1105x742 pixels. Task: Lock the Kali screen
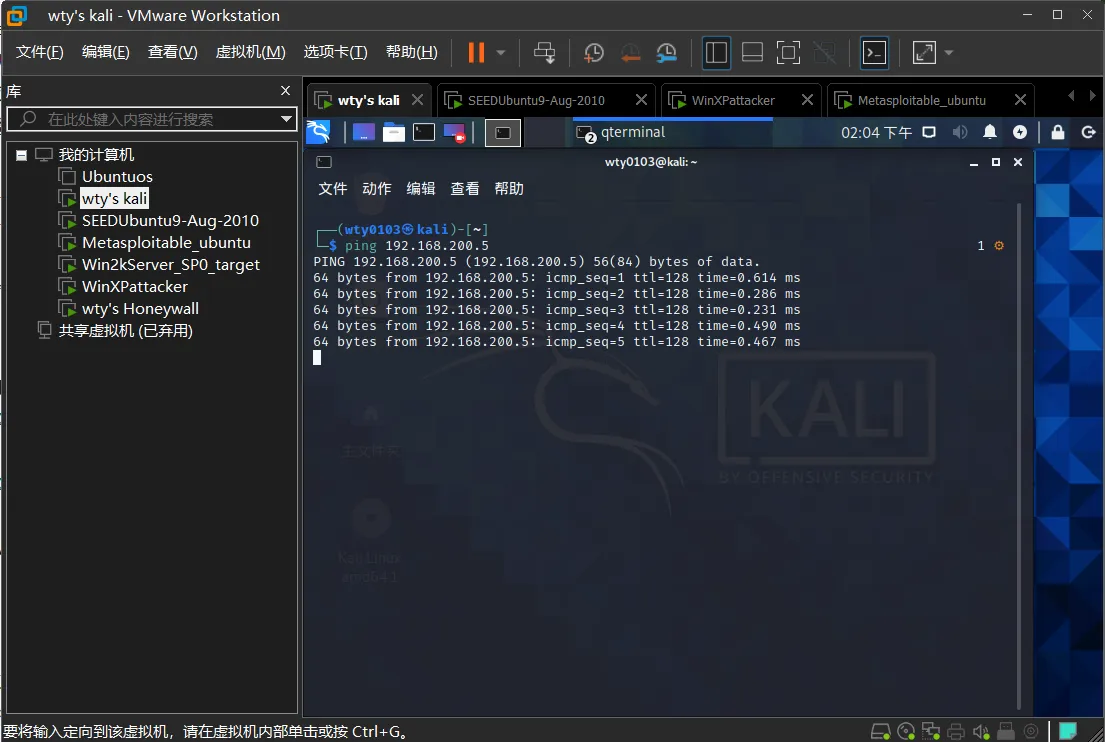1058,132
